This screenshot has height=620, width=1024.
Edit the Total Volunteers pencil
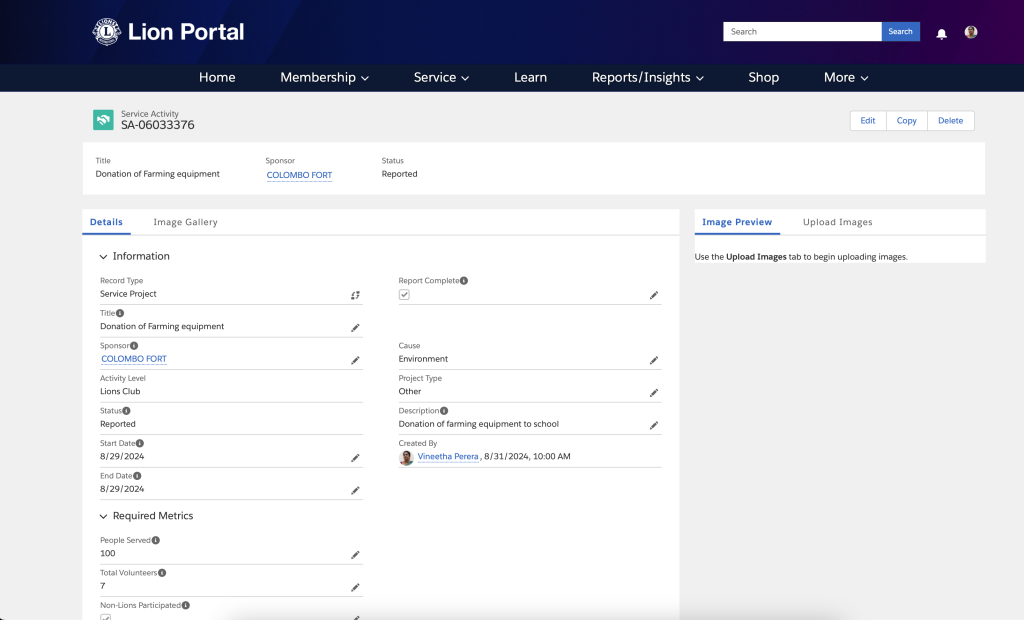(x=355, y=587)
